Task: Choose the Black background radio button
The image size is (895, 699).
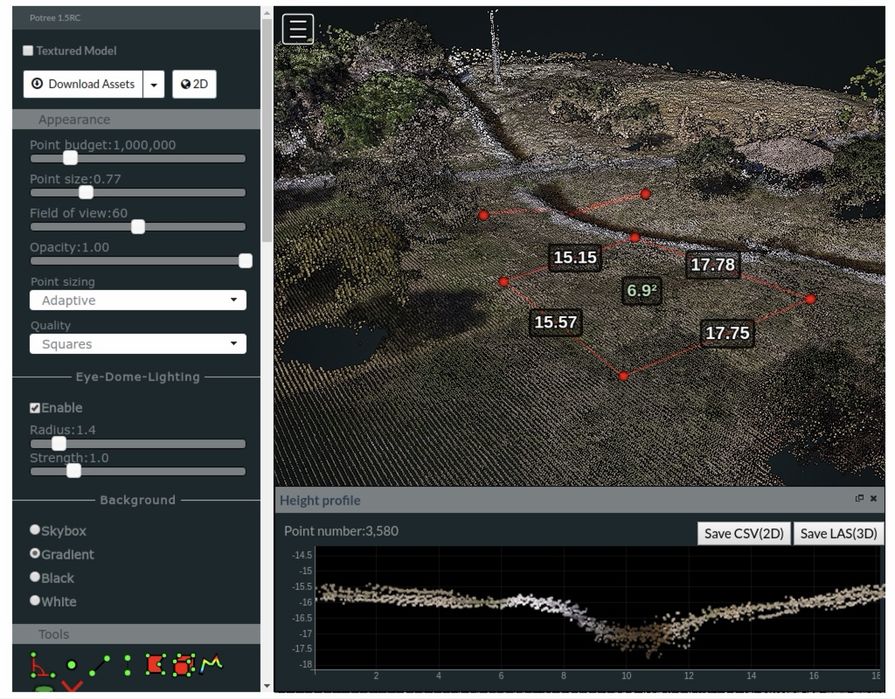Action: pyautogui.click(x=35, y=577)
